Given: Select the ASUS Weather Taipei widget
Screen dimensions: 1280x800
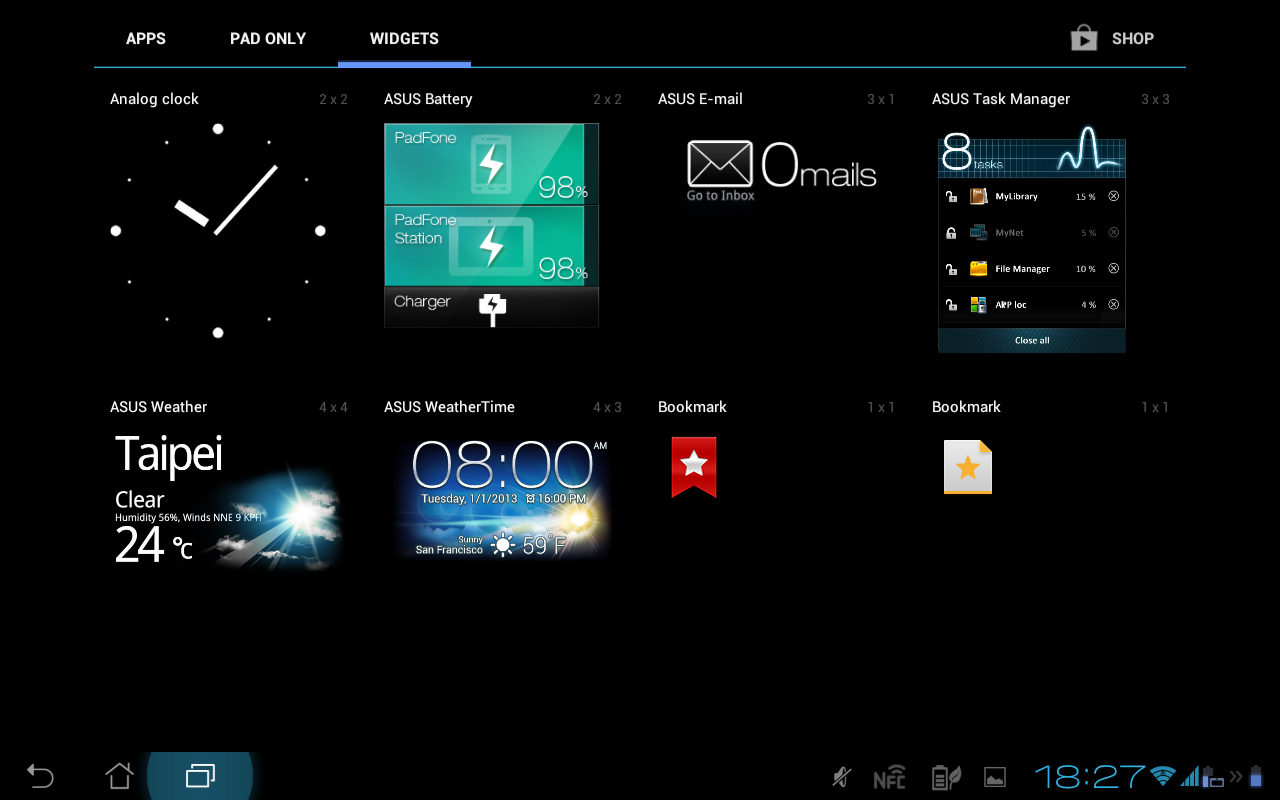Looking at the screenshot, I should (x=227, y=500).
